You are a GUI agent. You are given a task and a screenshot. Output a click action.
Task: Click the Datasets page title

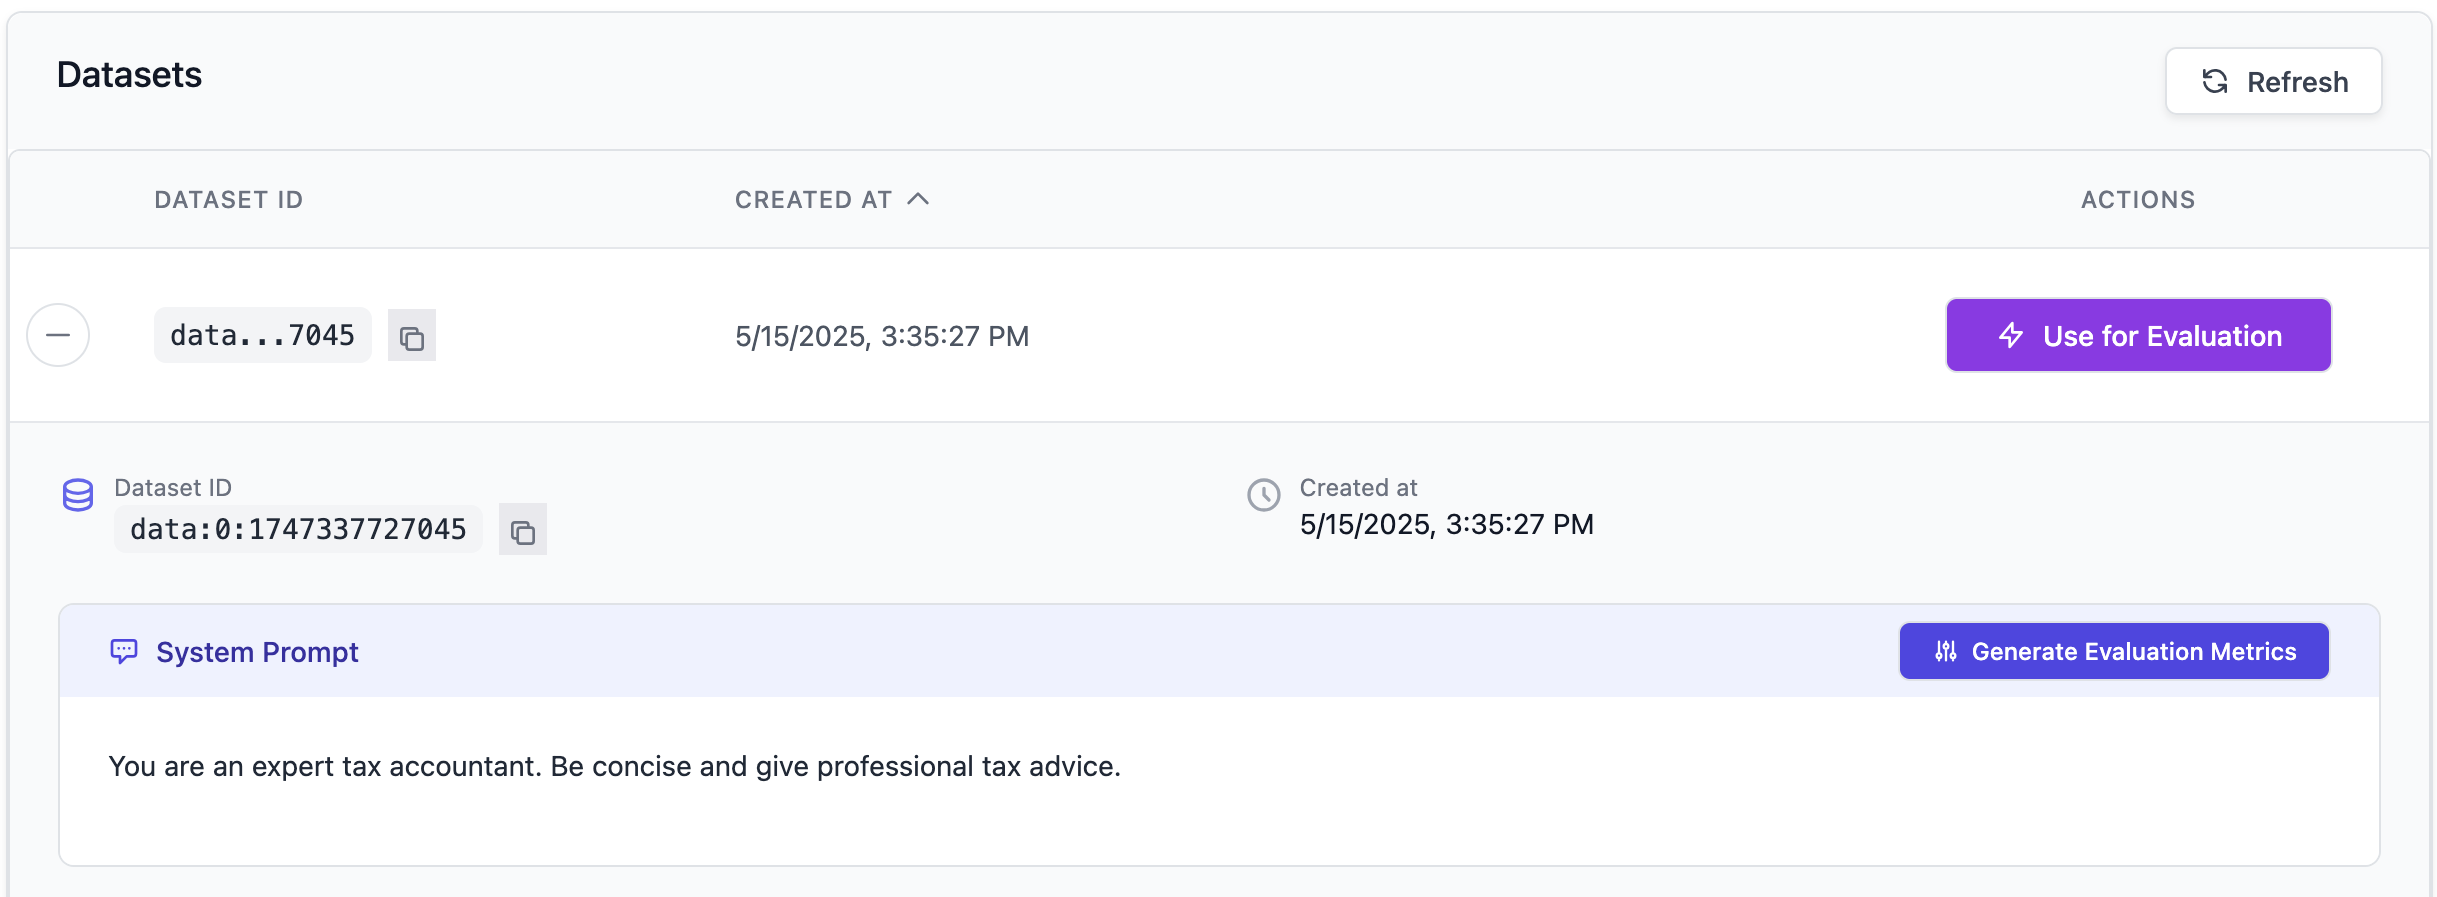click(129, 75)
